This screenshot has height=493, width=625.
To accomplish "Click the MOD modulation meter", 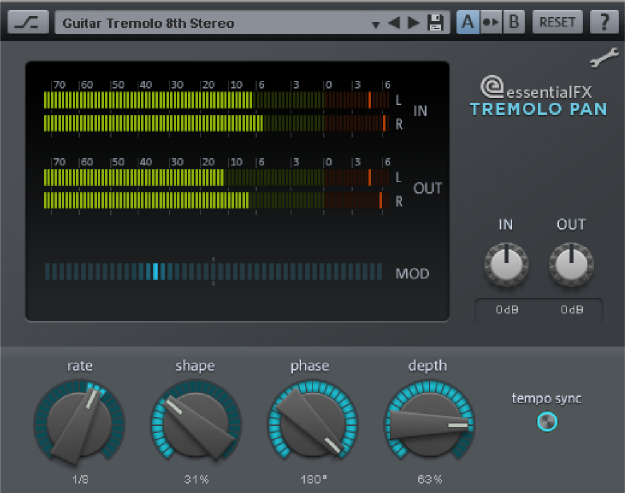I will point(213,271).
